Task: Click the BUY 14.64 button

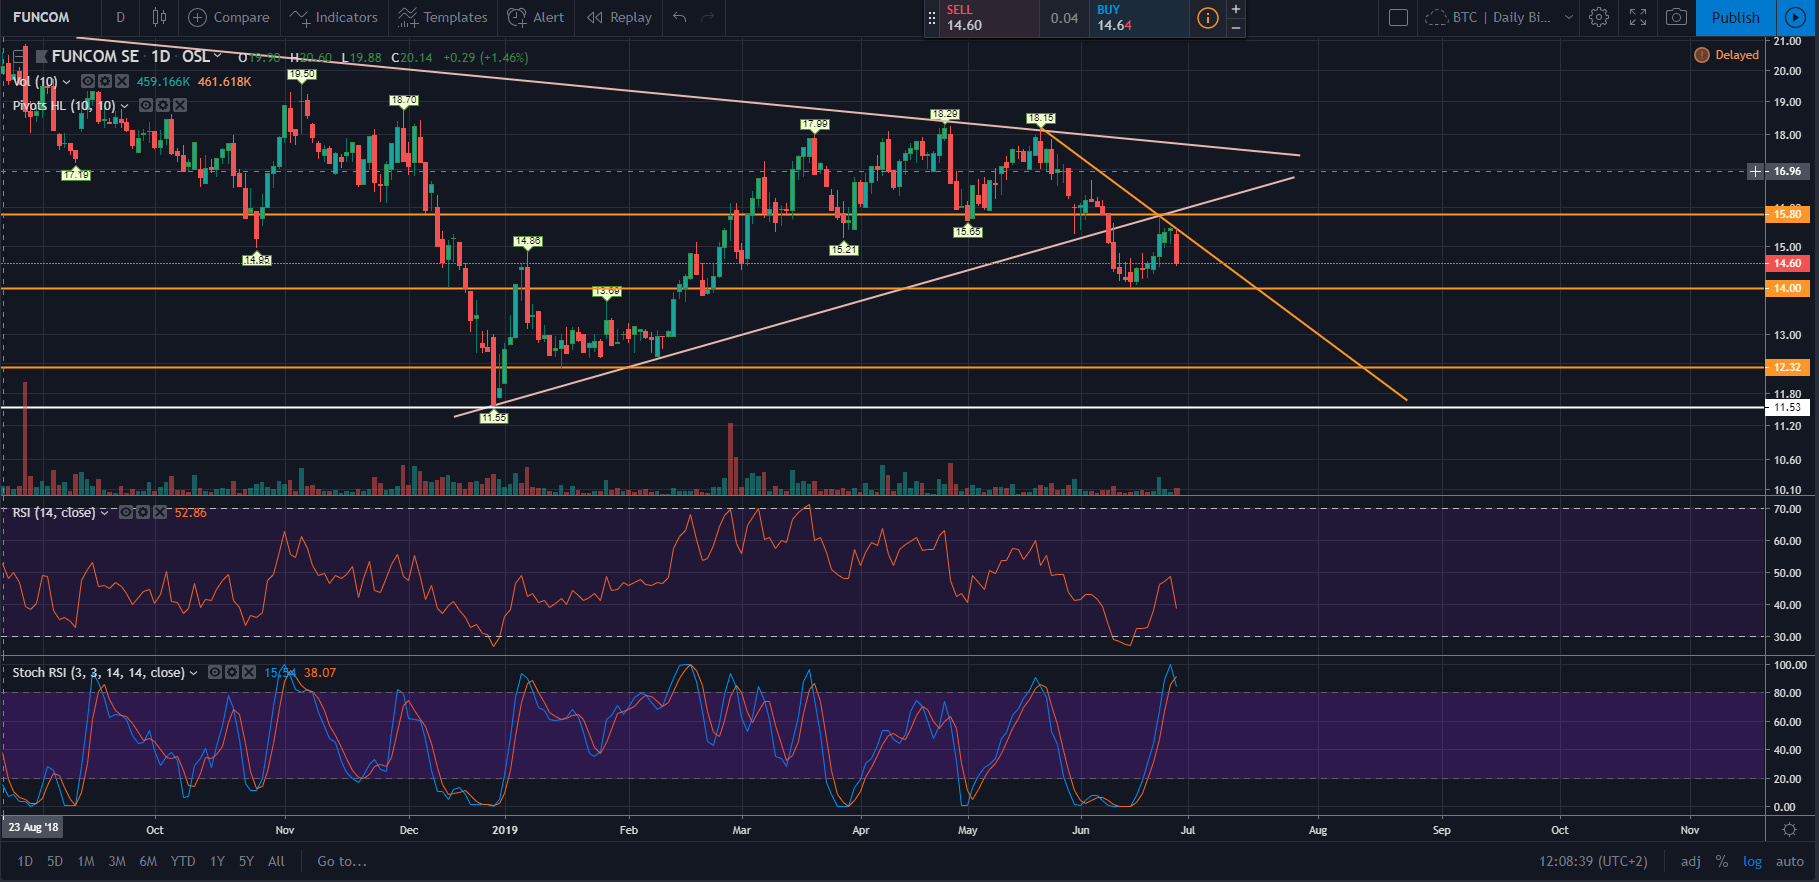Action: pos(1139,18)
